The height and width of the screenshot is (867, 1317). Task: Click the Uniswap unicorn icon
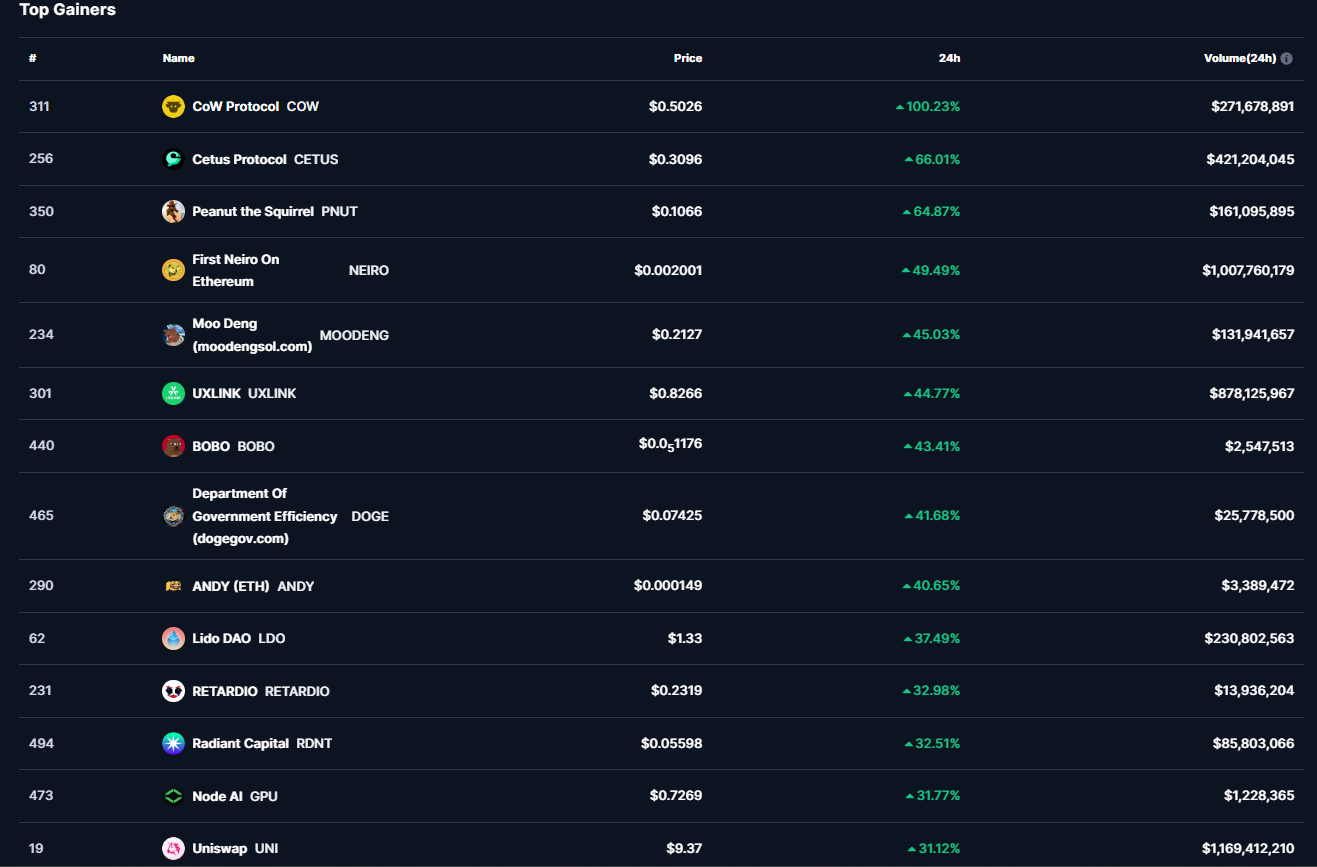point(173,849)
